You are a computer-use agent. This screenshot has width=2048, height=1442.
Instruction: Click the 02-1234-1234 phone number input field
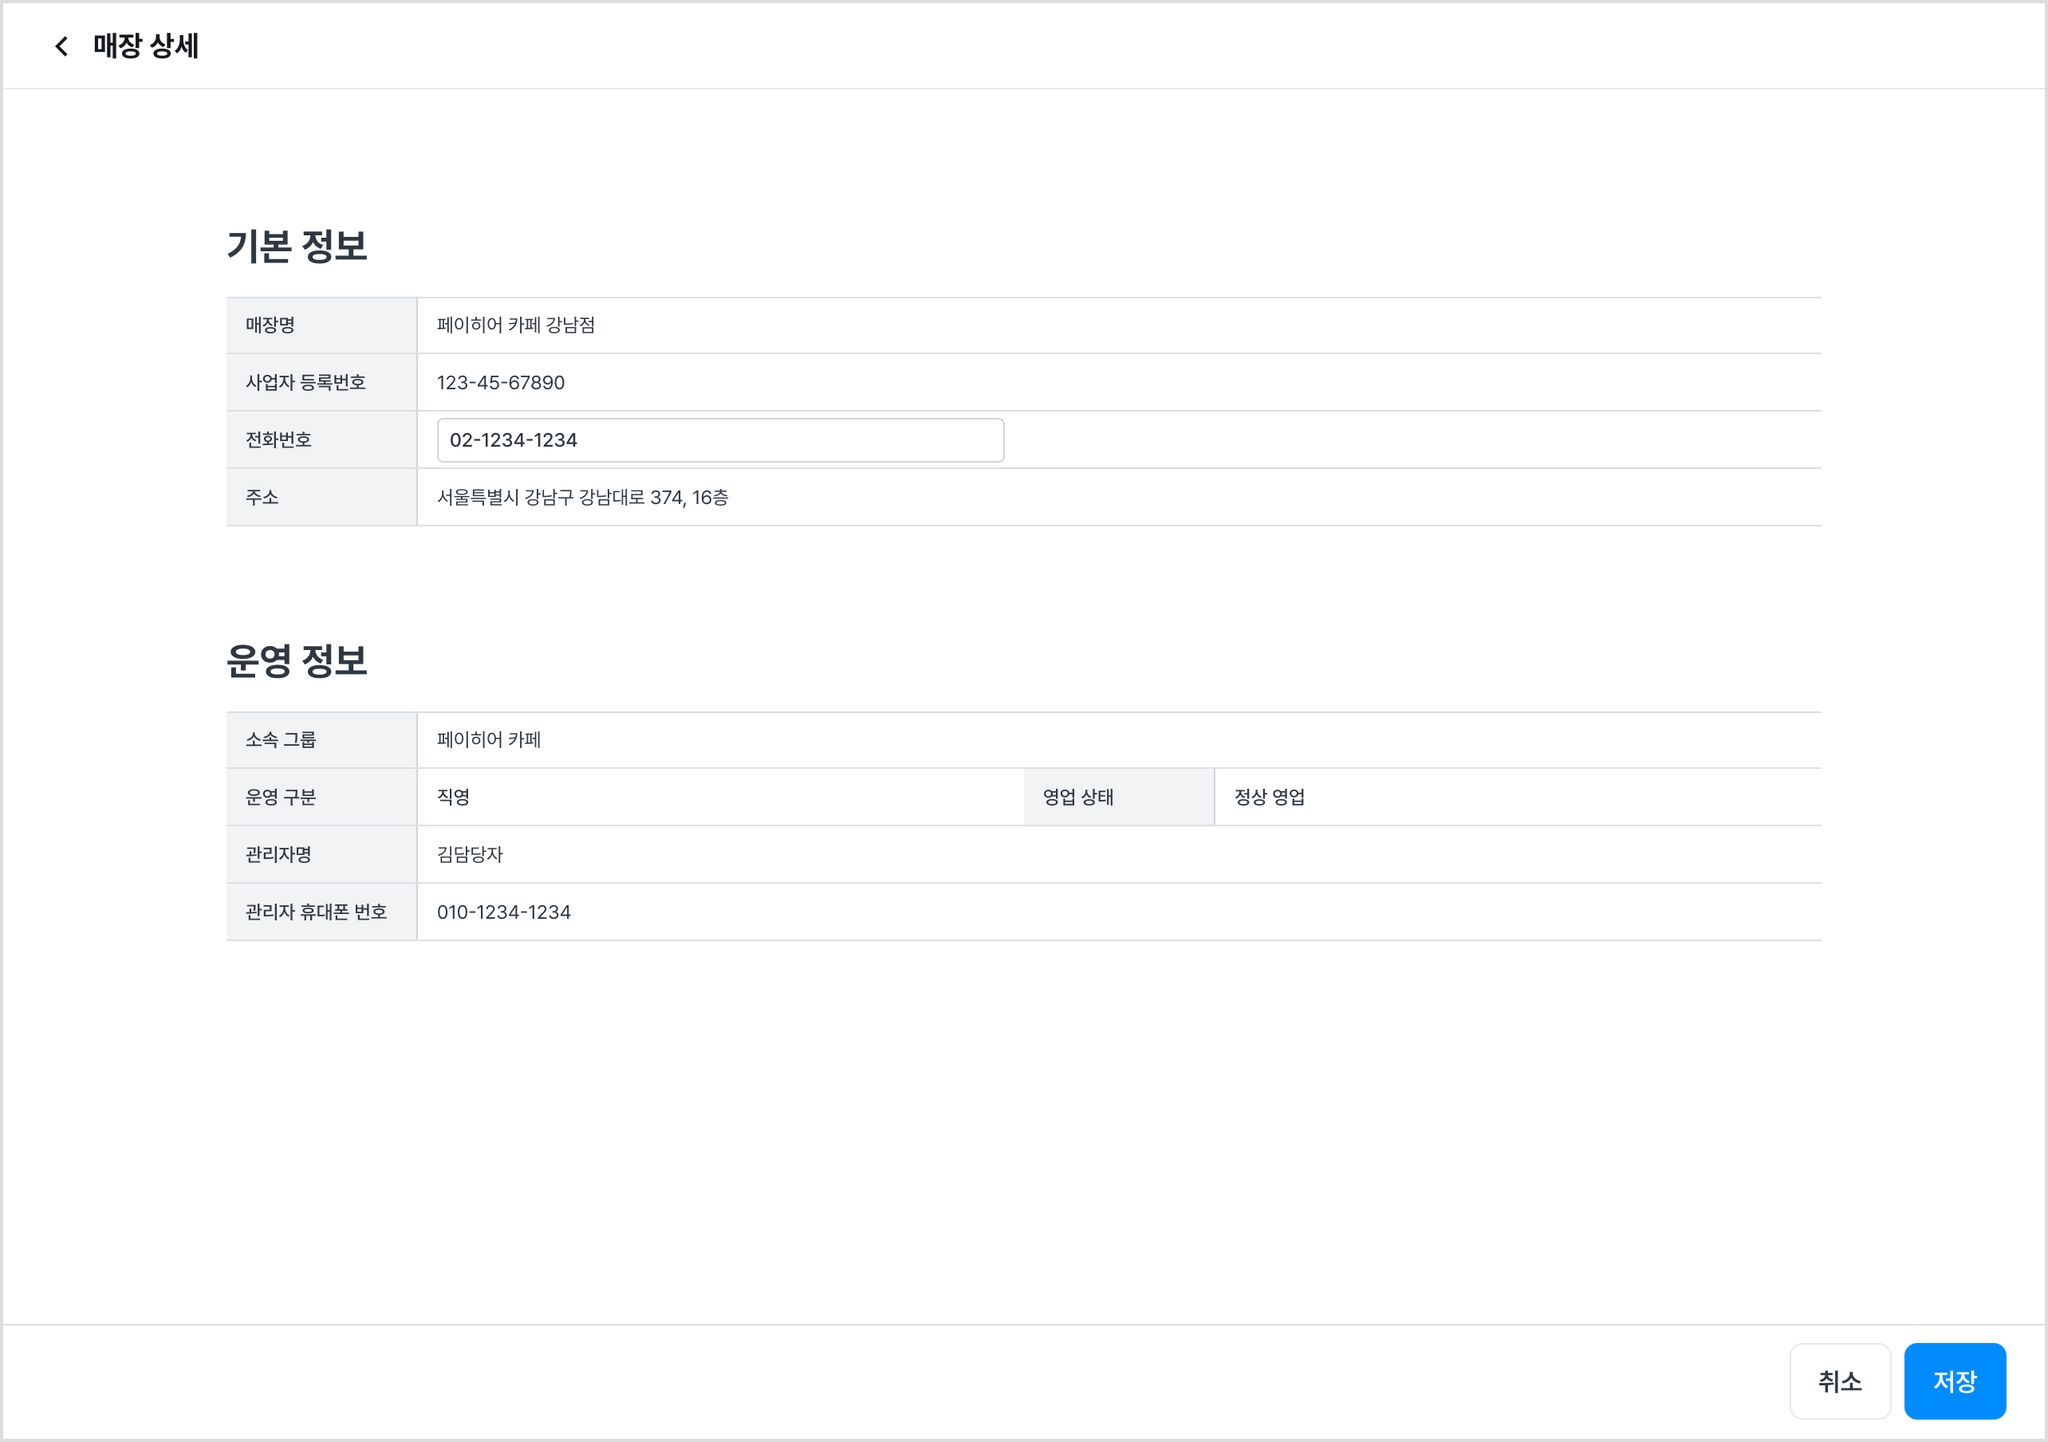(720, 440)
